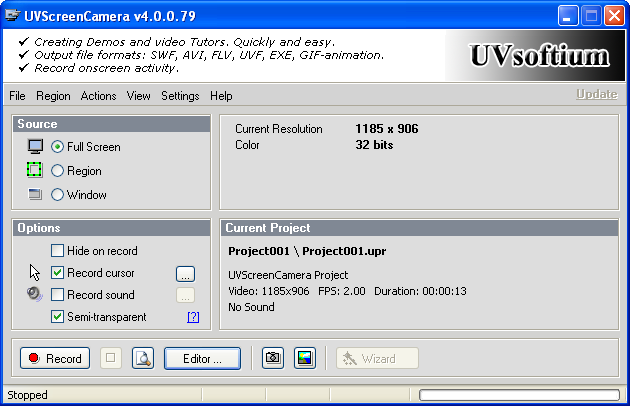
Task: Click the mouse cursor arrow icon
Action: [x=35, y=273]
